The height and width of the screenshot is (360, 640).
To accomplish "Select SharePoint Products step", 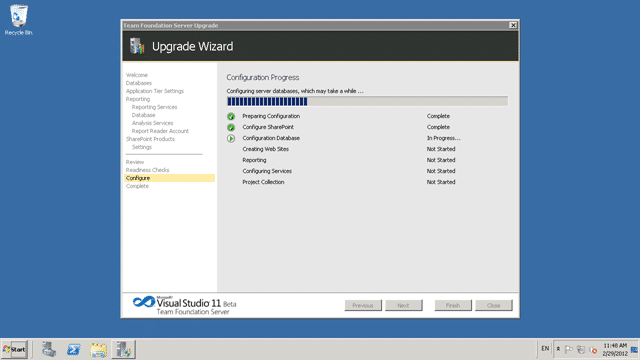I will tap(150, 139).
